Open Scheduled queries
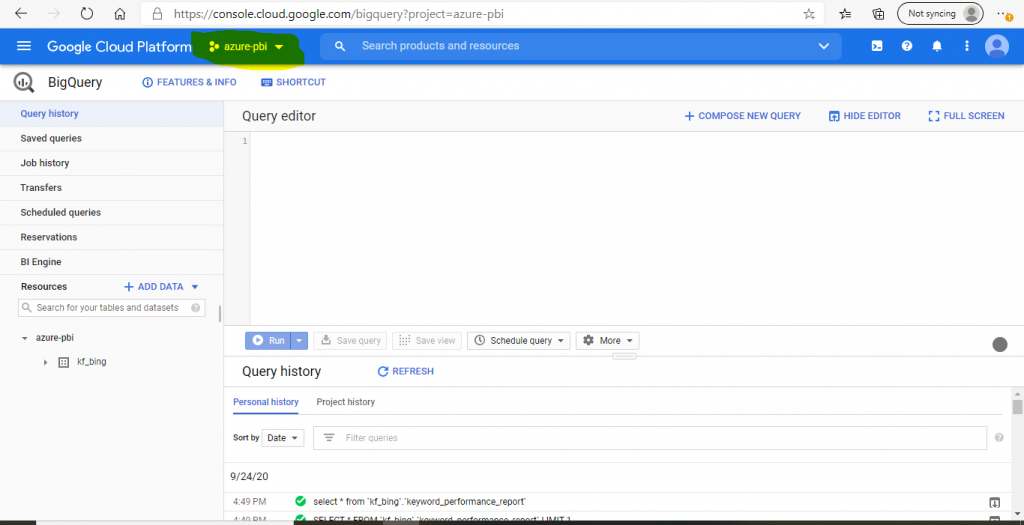The width and height of the screenshot is (1024, 525). click(112, 212)
